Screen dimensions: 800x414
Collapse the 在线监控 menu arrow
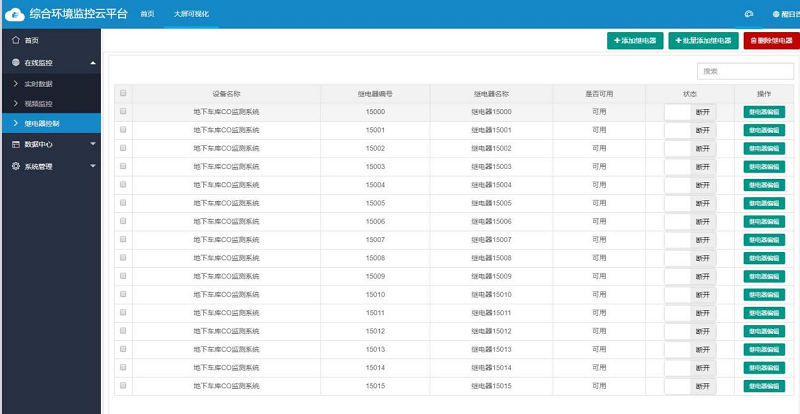[x=93, y=63]
